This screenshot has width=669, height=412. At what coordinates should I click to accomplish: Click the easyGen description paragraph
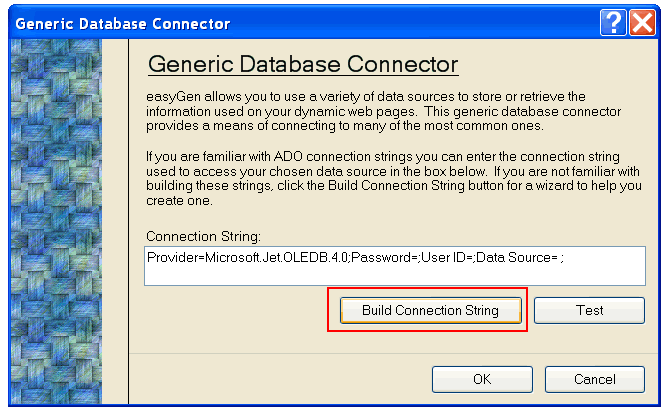pyautogui.click(x=383, y=111)
